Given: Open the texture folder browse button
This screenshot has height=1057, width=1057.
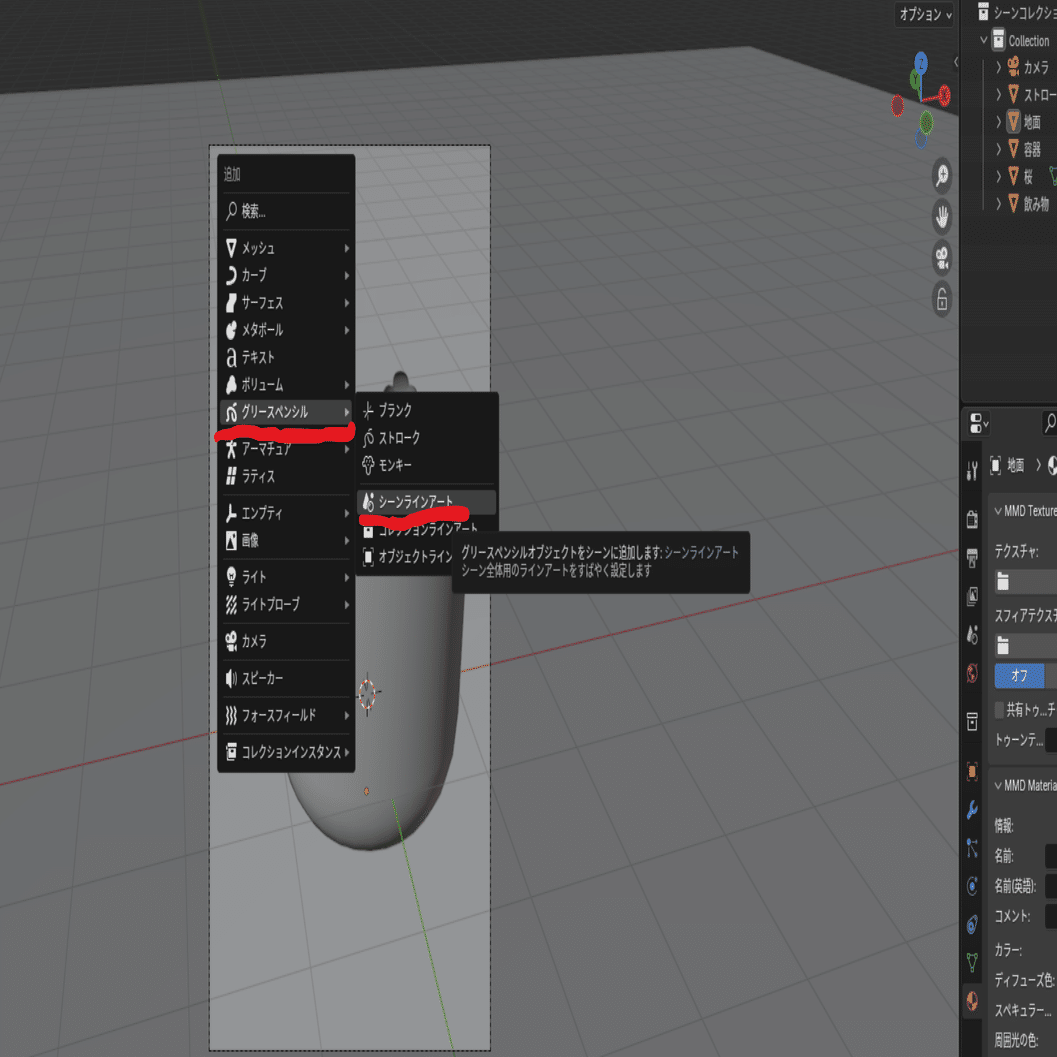Looking at the screenshot, I should (x=1003, y=582).
